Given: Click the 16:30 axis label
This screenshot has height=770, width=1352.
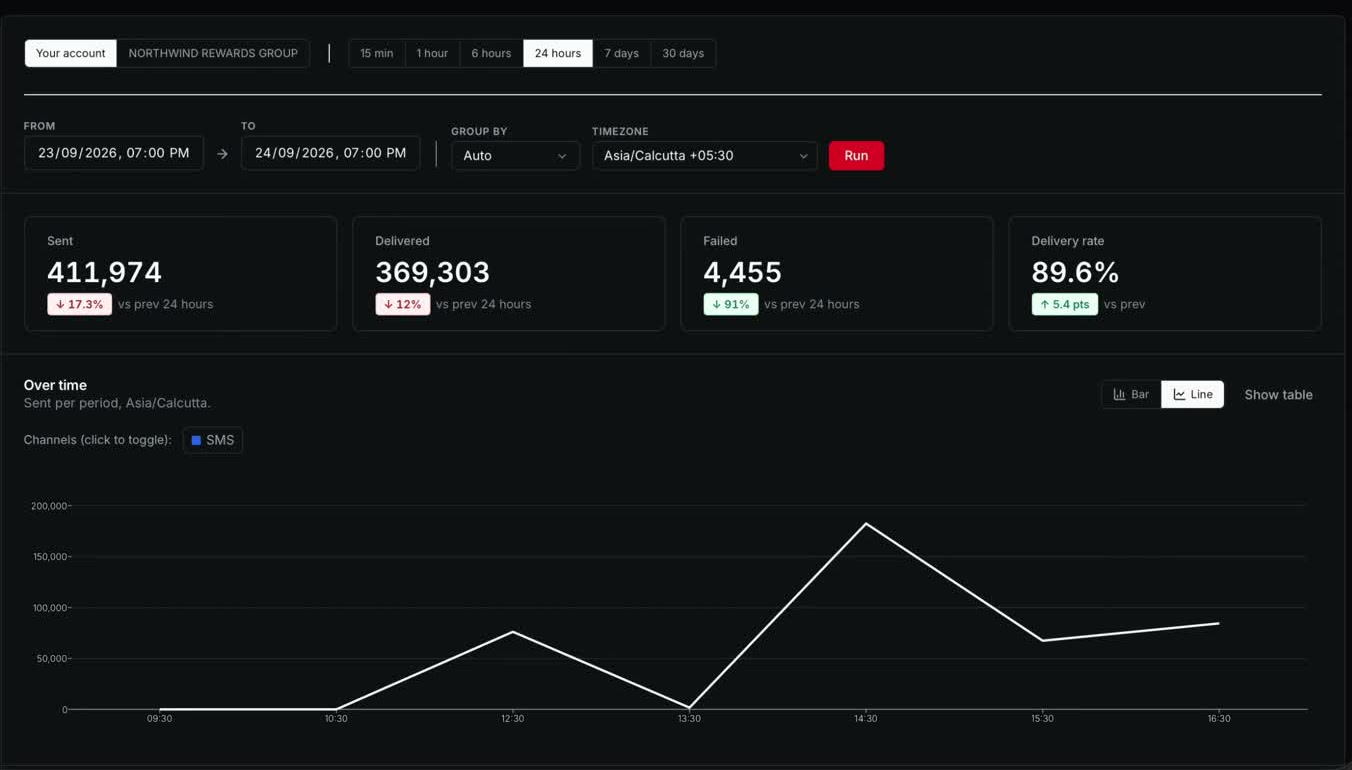Looking at the screenshot, I should [x=1219, y=719].
